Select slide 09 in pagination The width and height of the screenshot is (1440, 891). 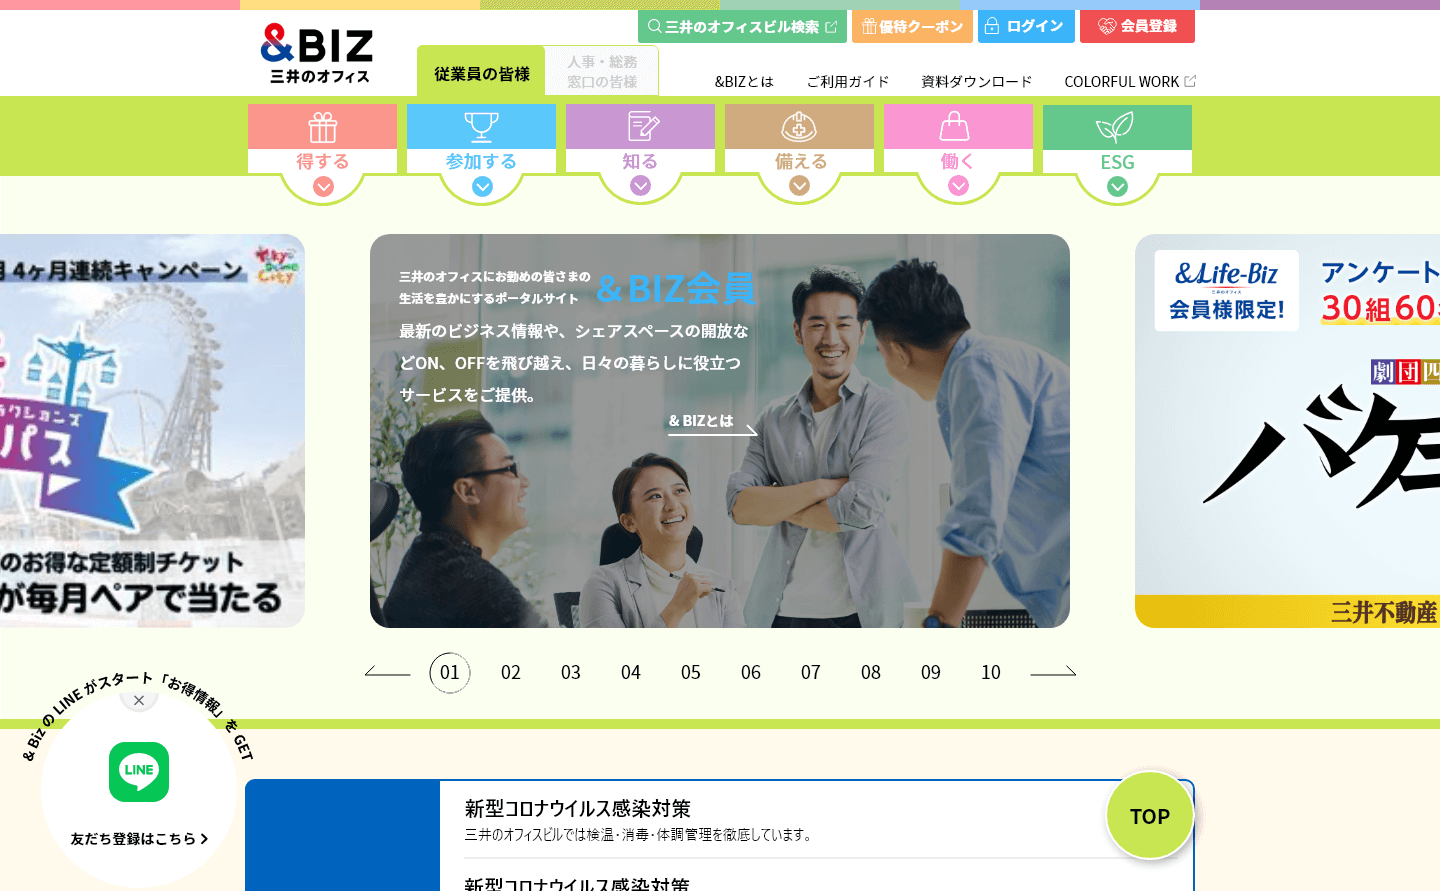coord(931,673)
